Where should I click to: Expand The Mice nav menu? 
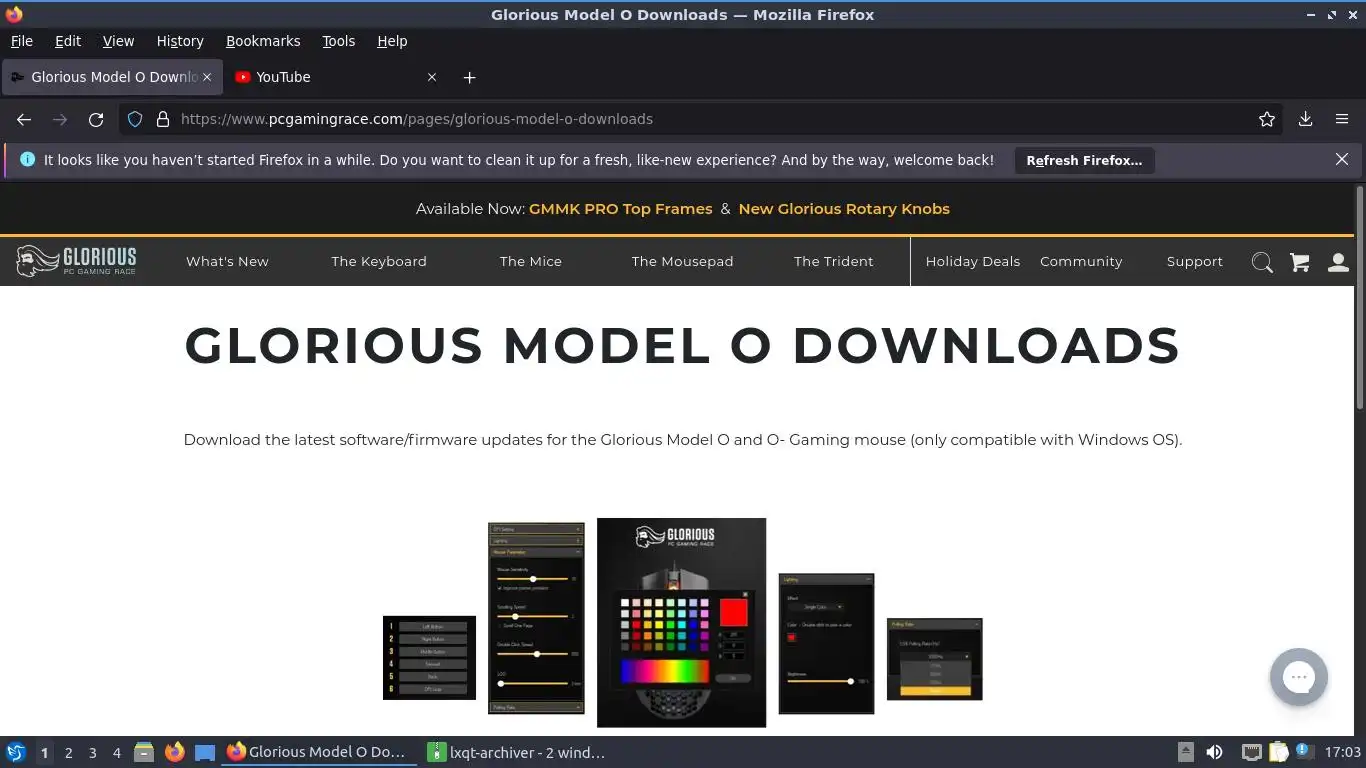(531, 261)
